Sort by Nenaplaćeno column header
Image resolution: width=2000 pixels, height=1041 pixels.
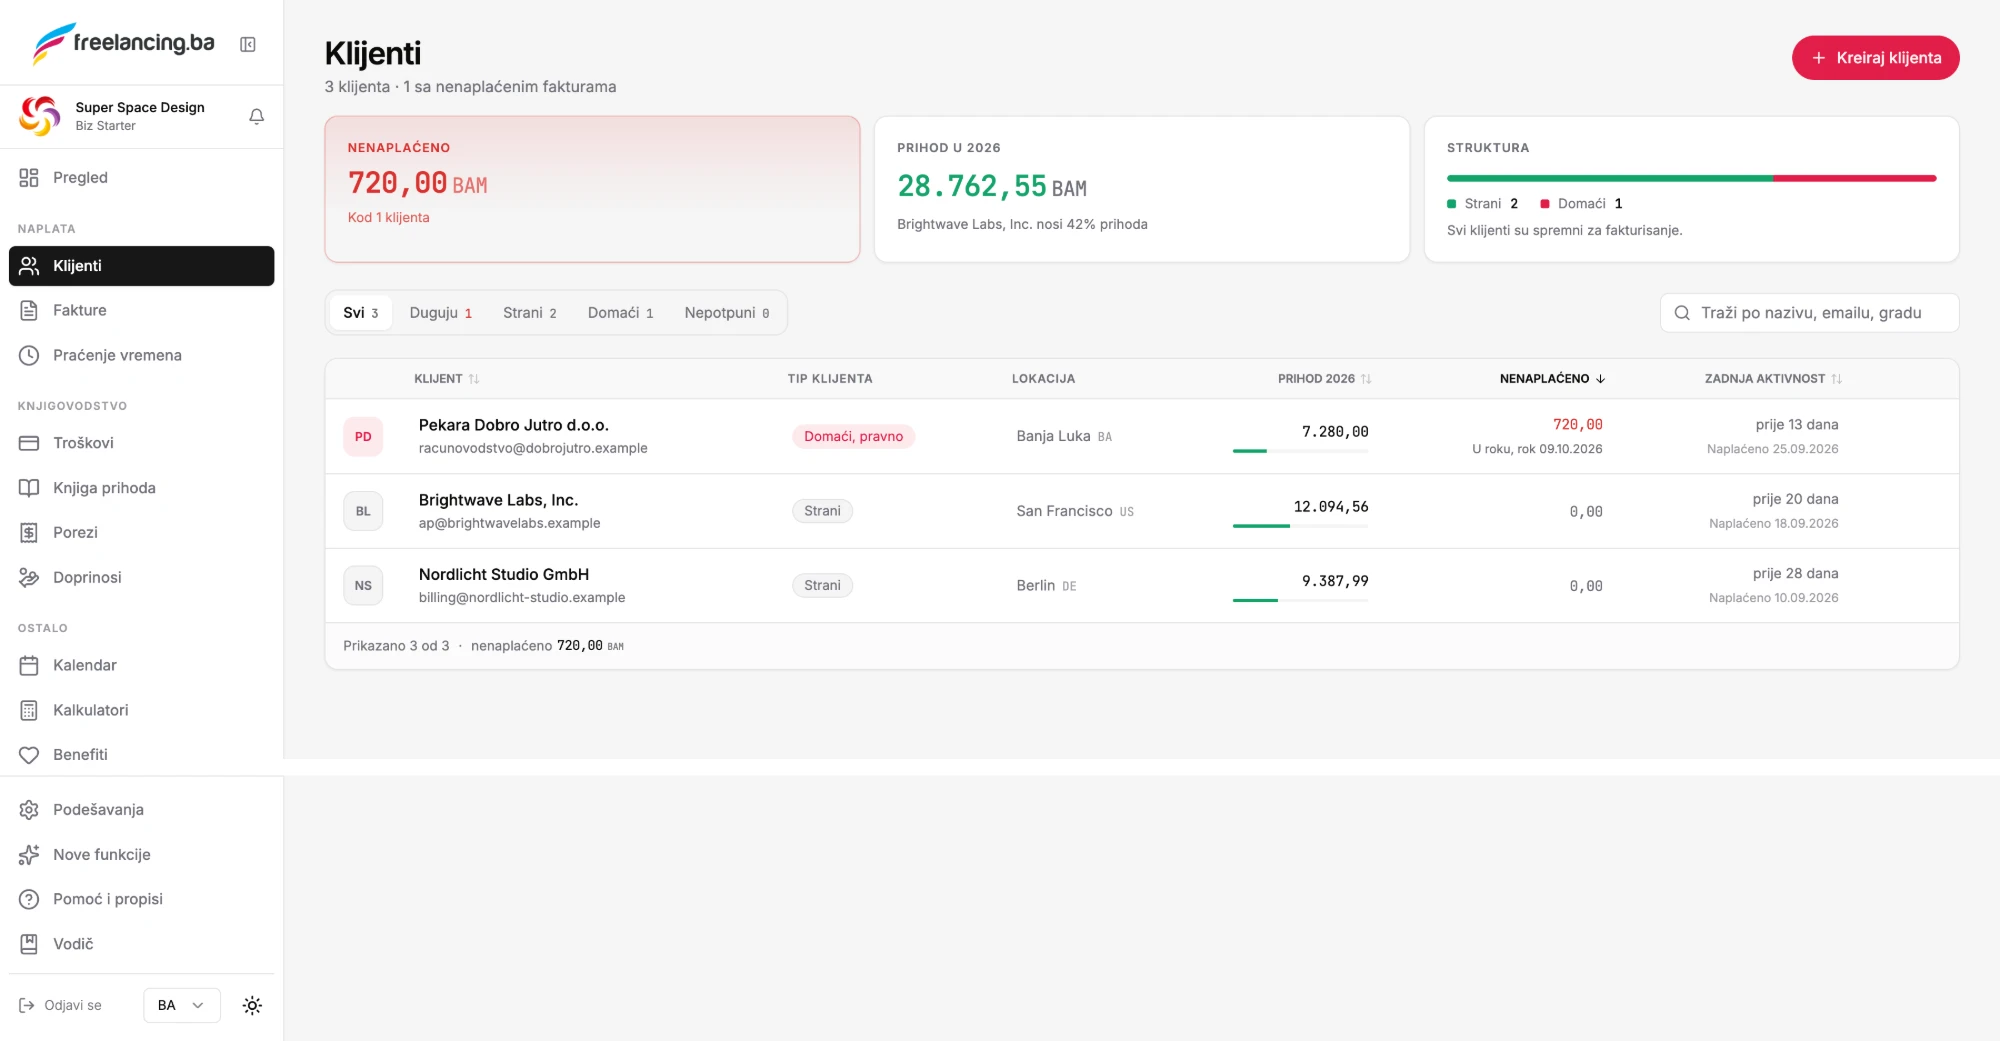1552,379
